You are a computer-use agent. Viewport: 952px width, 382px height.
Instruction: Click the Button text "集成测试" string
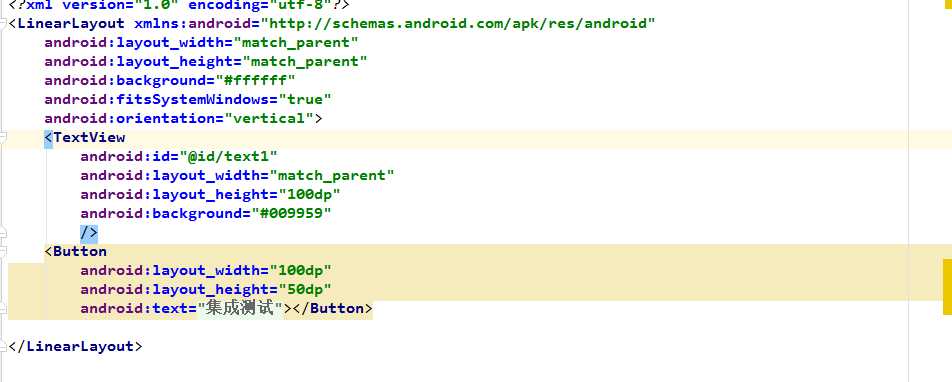pyautogui.click(x=241, y=308)
